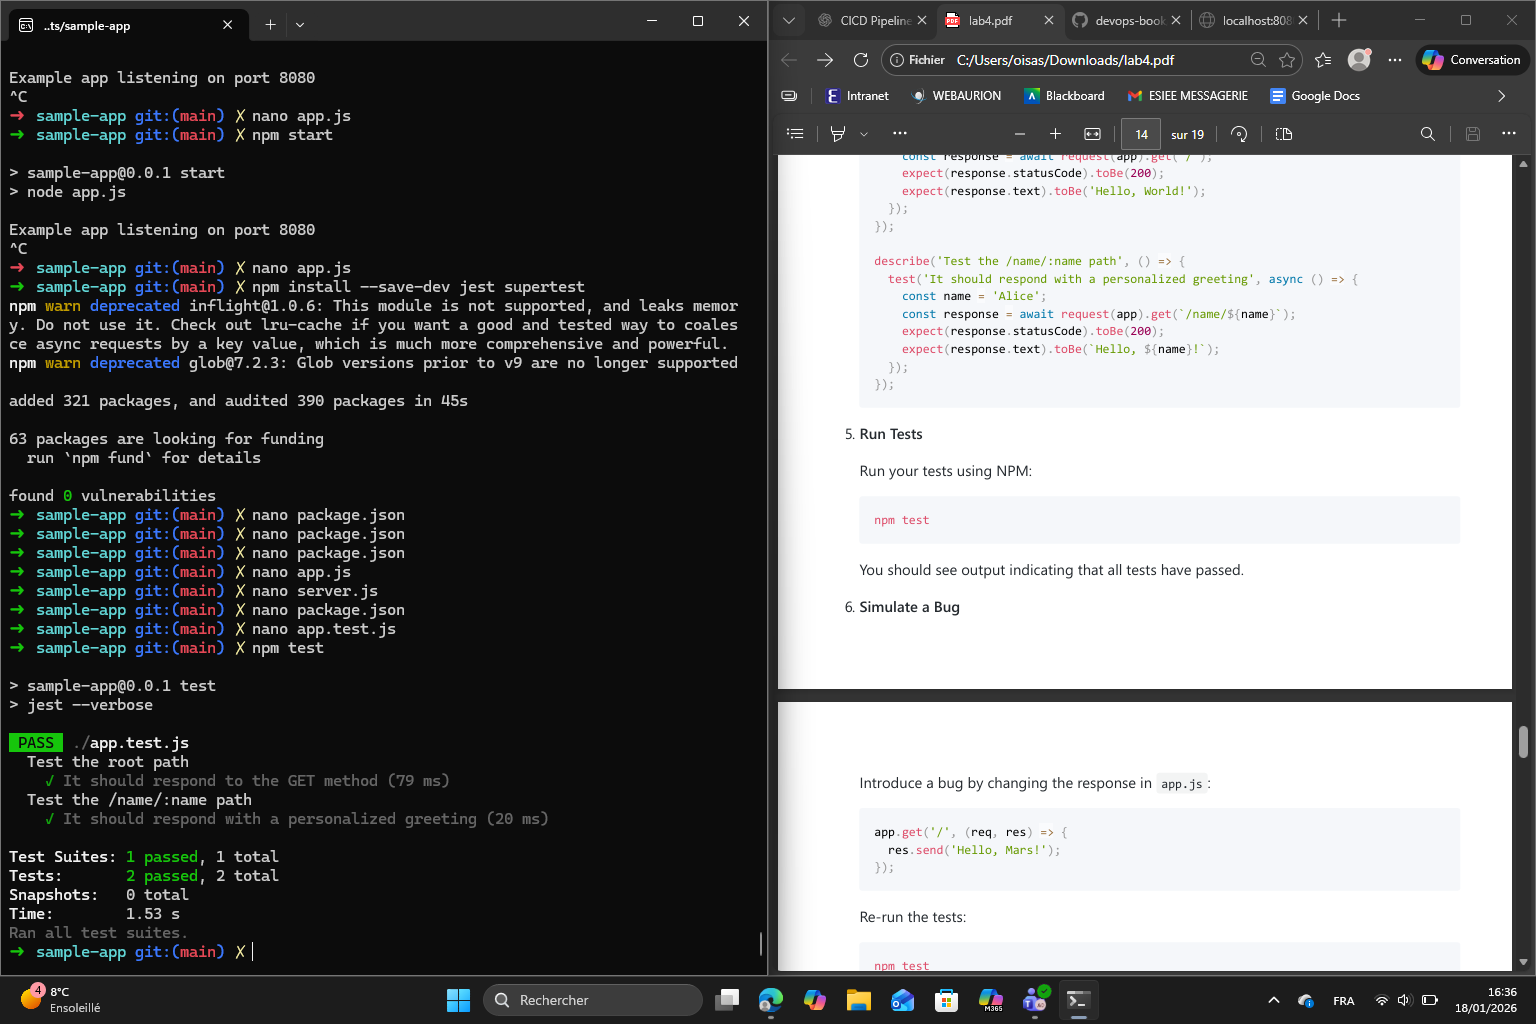Open the terminal new-tab profile dropdown

pos(300,25)
